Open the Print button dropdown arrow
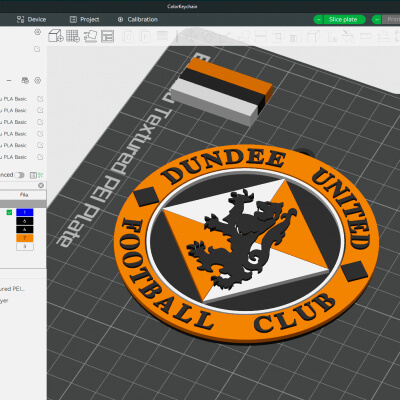Image resolution: width=400 pixels, height=400 pixels. 376,20
